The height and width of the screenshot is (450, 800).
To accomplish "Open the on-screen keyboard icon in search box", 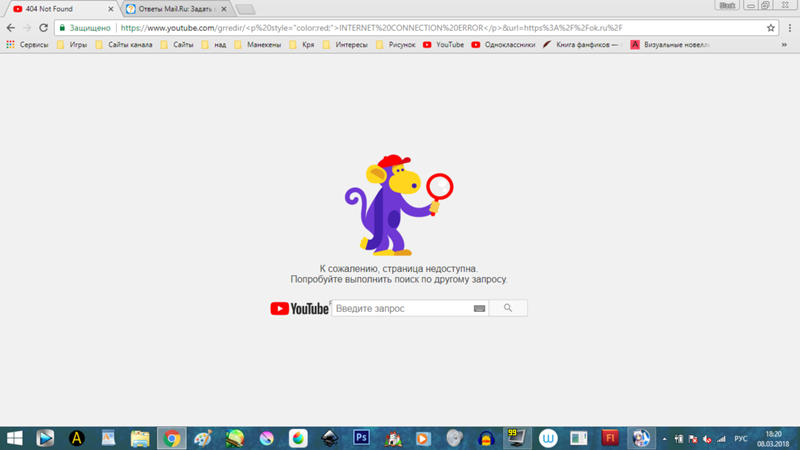I will tap(479, 308).
